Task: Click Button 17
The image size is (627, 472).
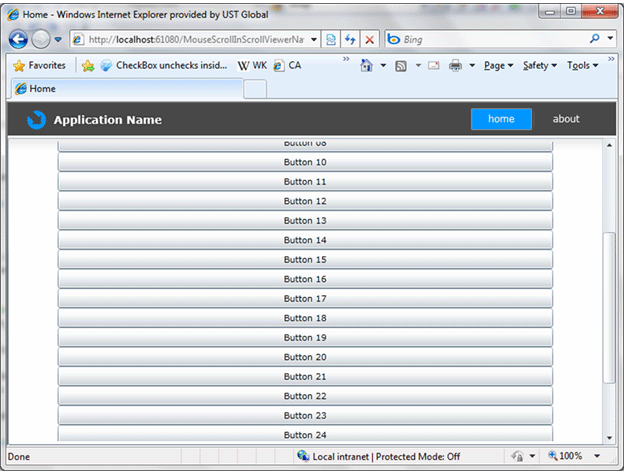Action: pyautogui.click(x=305, y=298)
